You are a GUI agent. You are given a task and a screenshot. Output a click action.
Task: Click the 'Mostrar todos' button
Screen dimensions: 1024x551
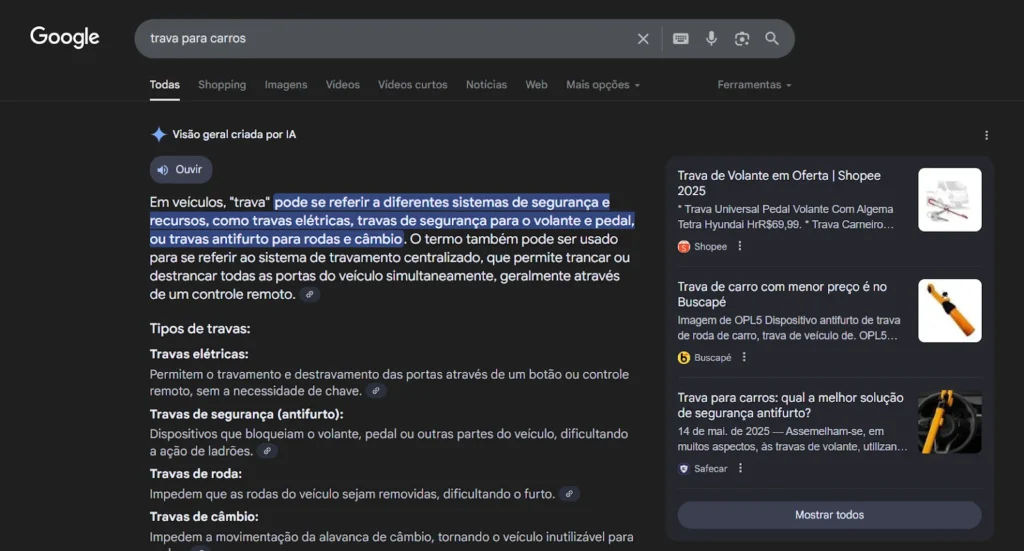click(x=829, y=515)
